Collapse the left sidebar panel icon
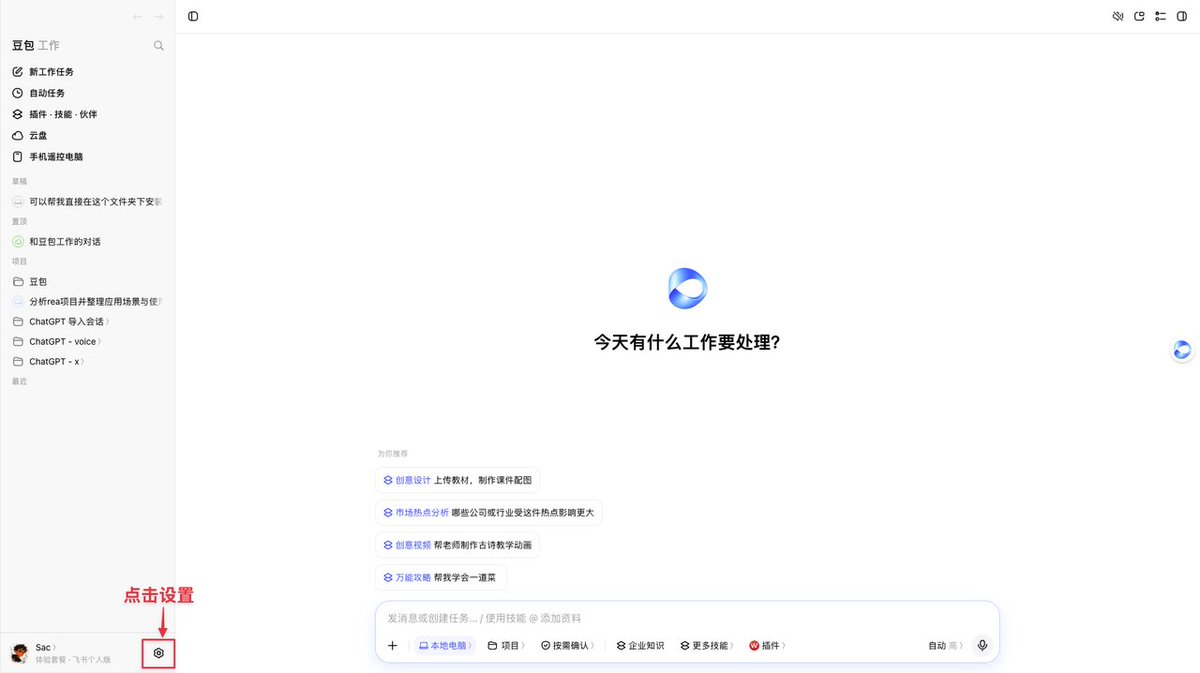 [x=193, y=16]
